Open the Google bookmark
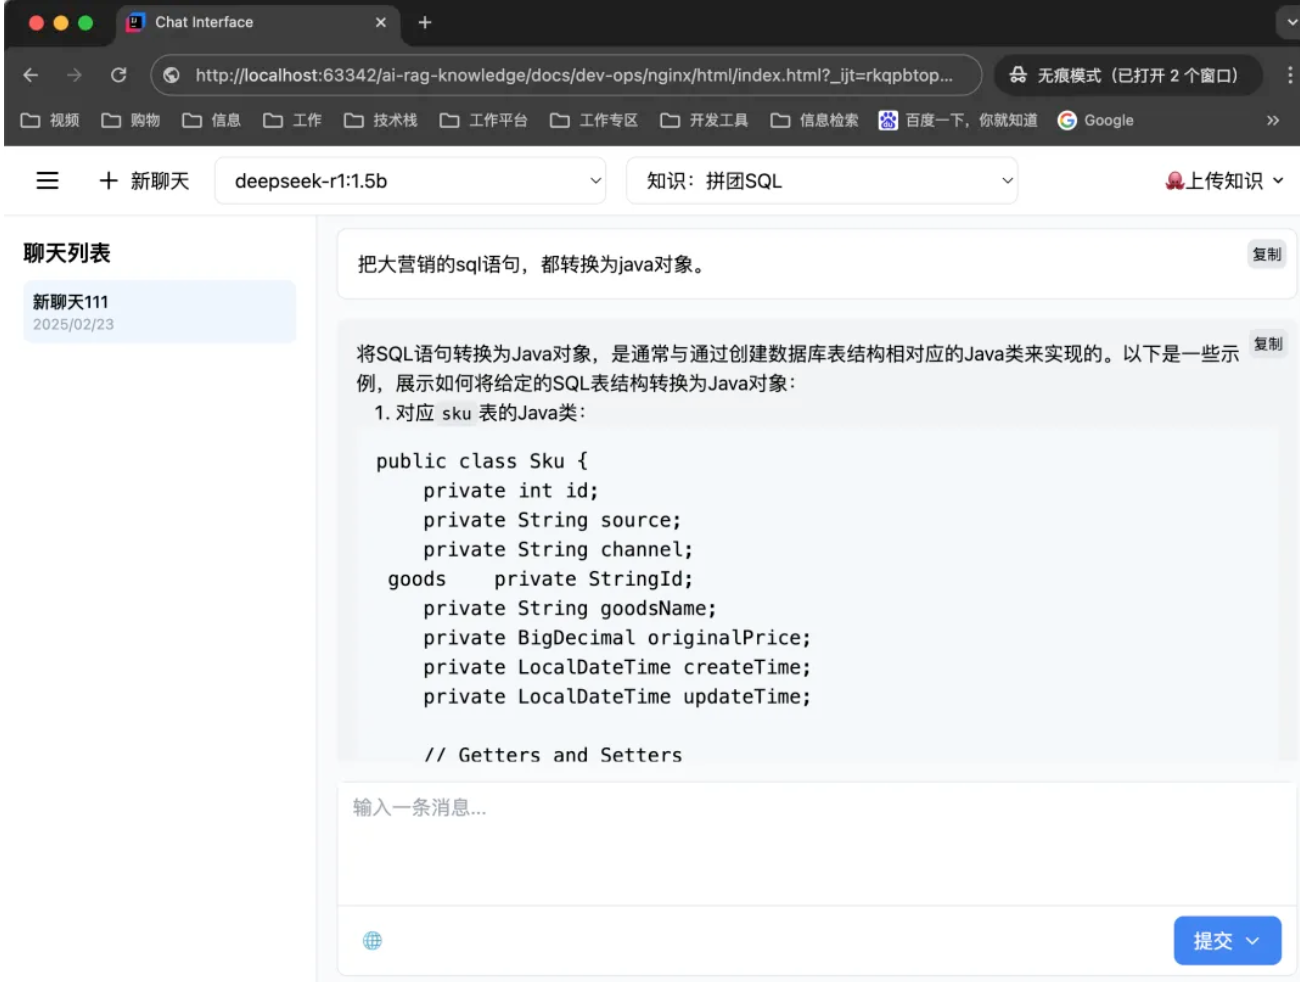Screen dimensions: 1300x982 click(x=1096, y=120)
